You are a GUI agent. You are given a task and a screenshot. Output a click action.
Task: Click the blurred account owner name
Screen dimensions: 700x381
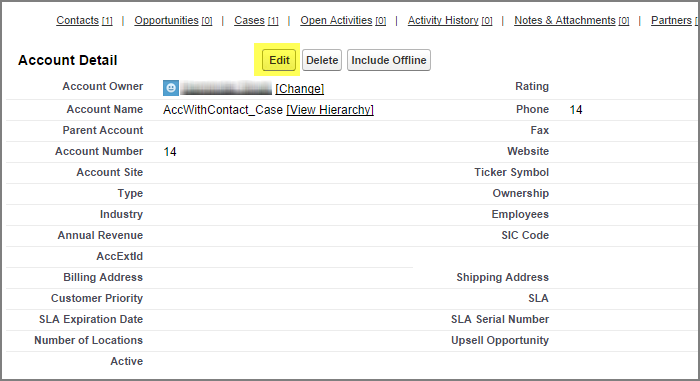pos(226,88)
